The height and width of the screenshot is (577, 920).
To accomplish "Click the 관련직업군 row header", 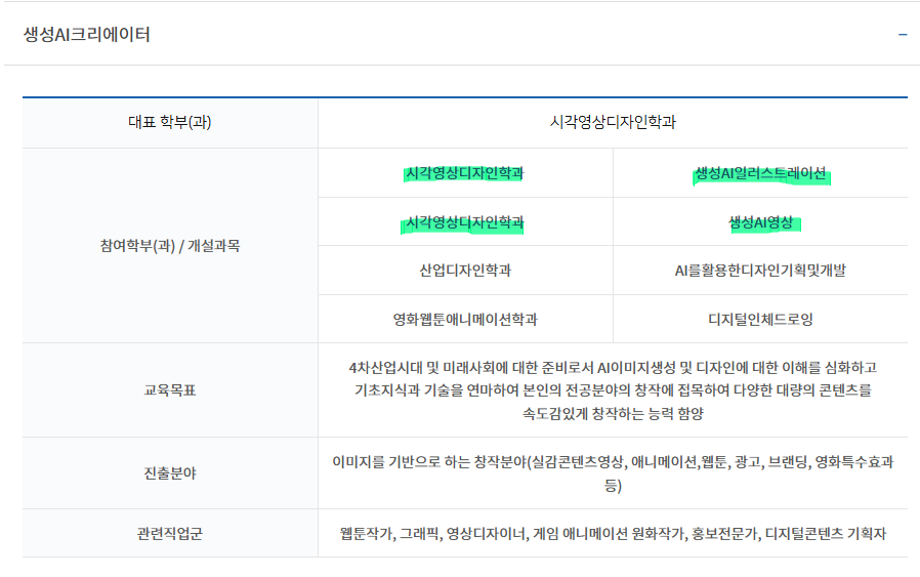I will tap(170, 534).
